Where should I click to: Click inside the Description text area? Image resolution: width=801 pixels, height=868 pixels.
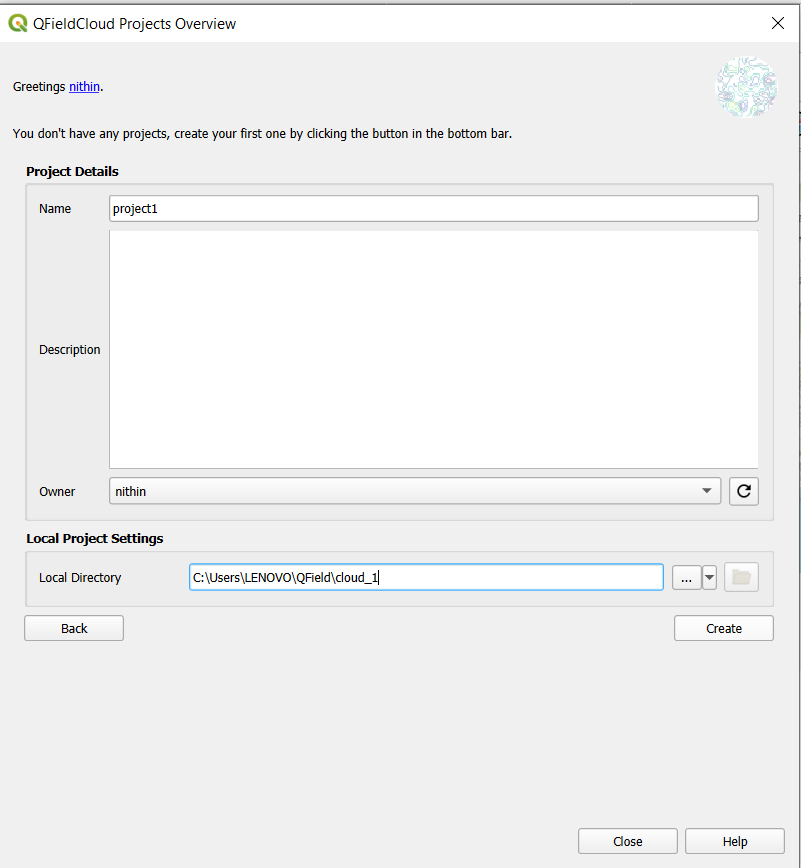433,349
